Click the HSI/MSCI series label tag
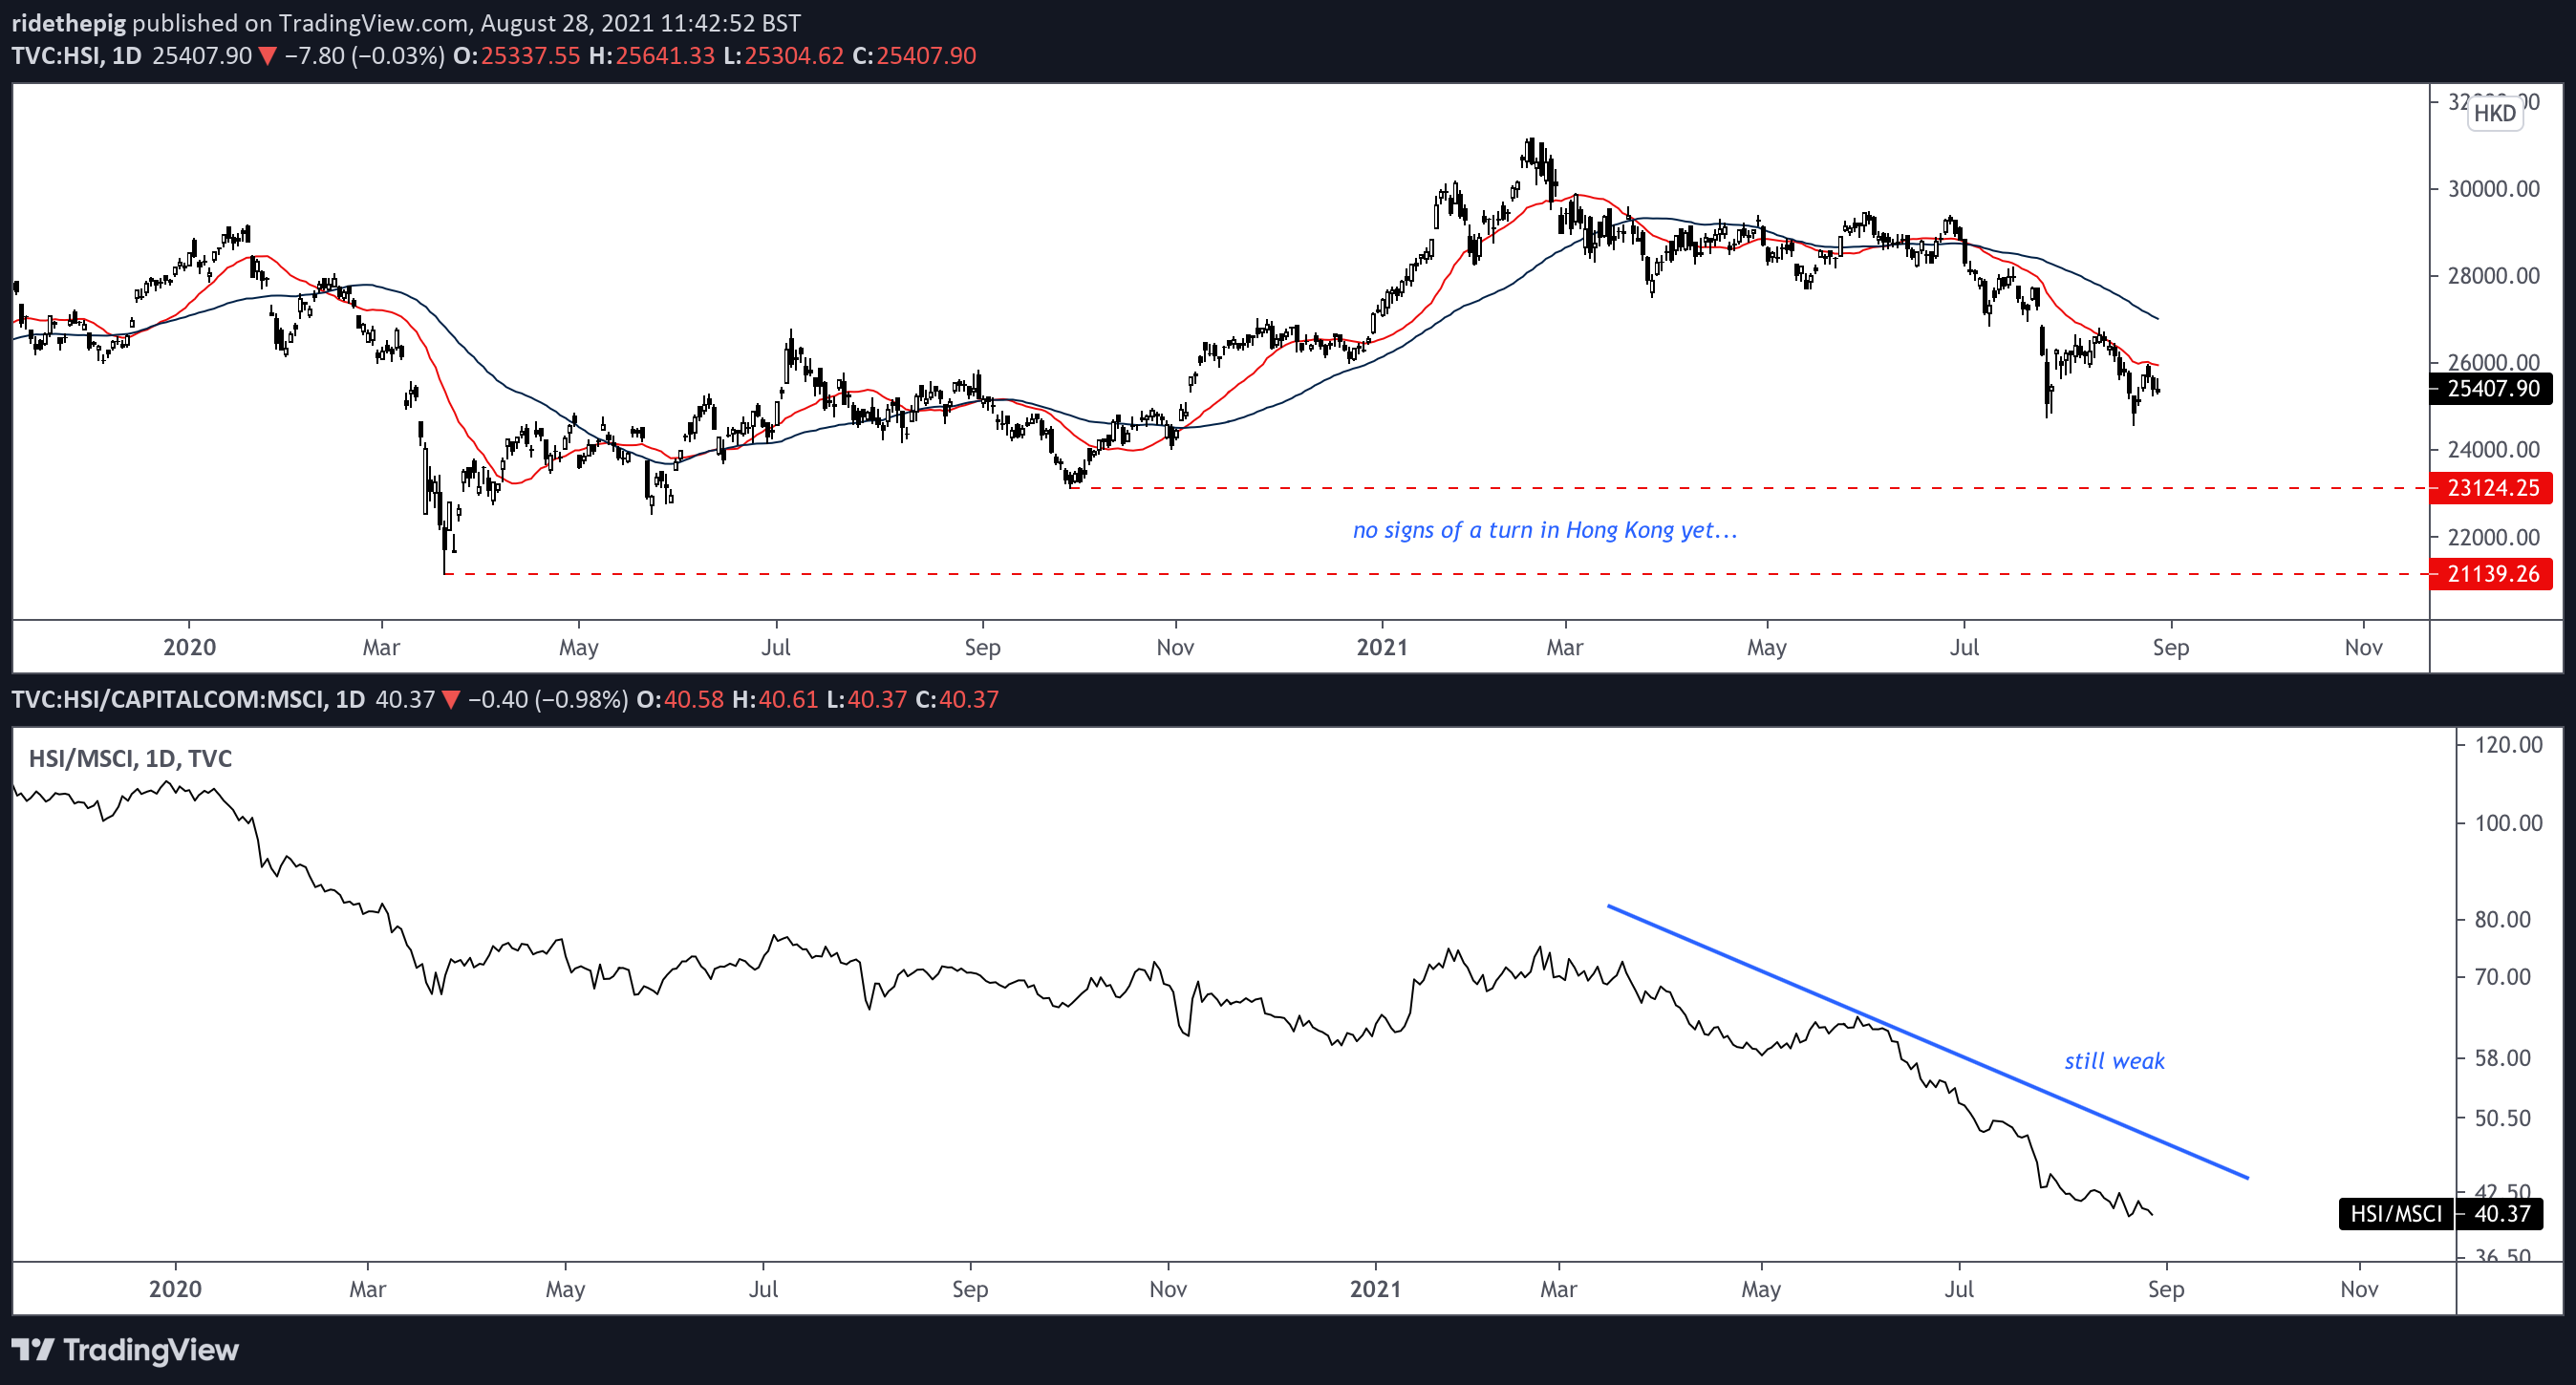The width and height of the screenshot is (2576, 1385). (x=2396, y=1214)
